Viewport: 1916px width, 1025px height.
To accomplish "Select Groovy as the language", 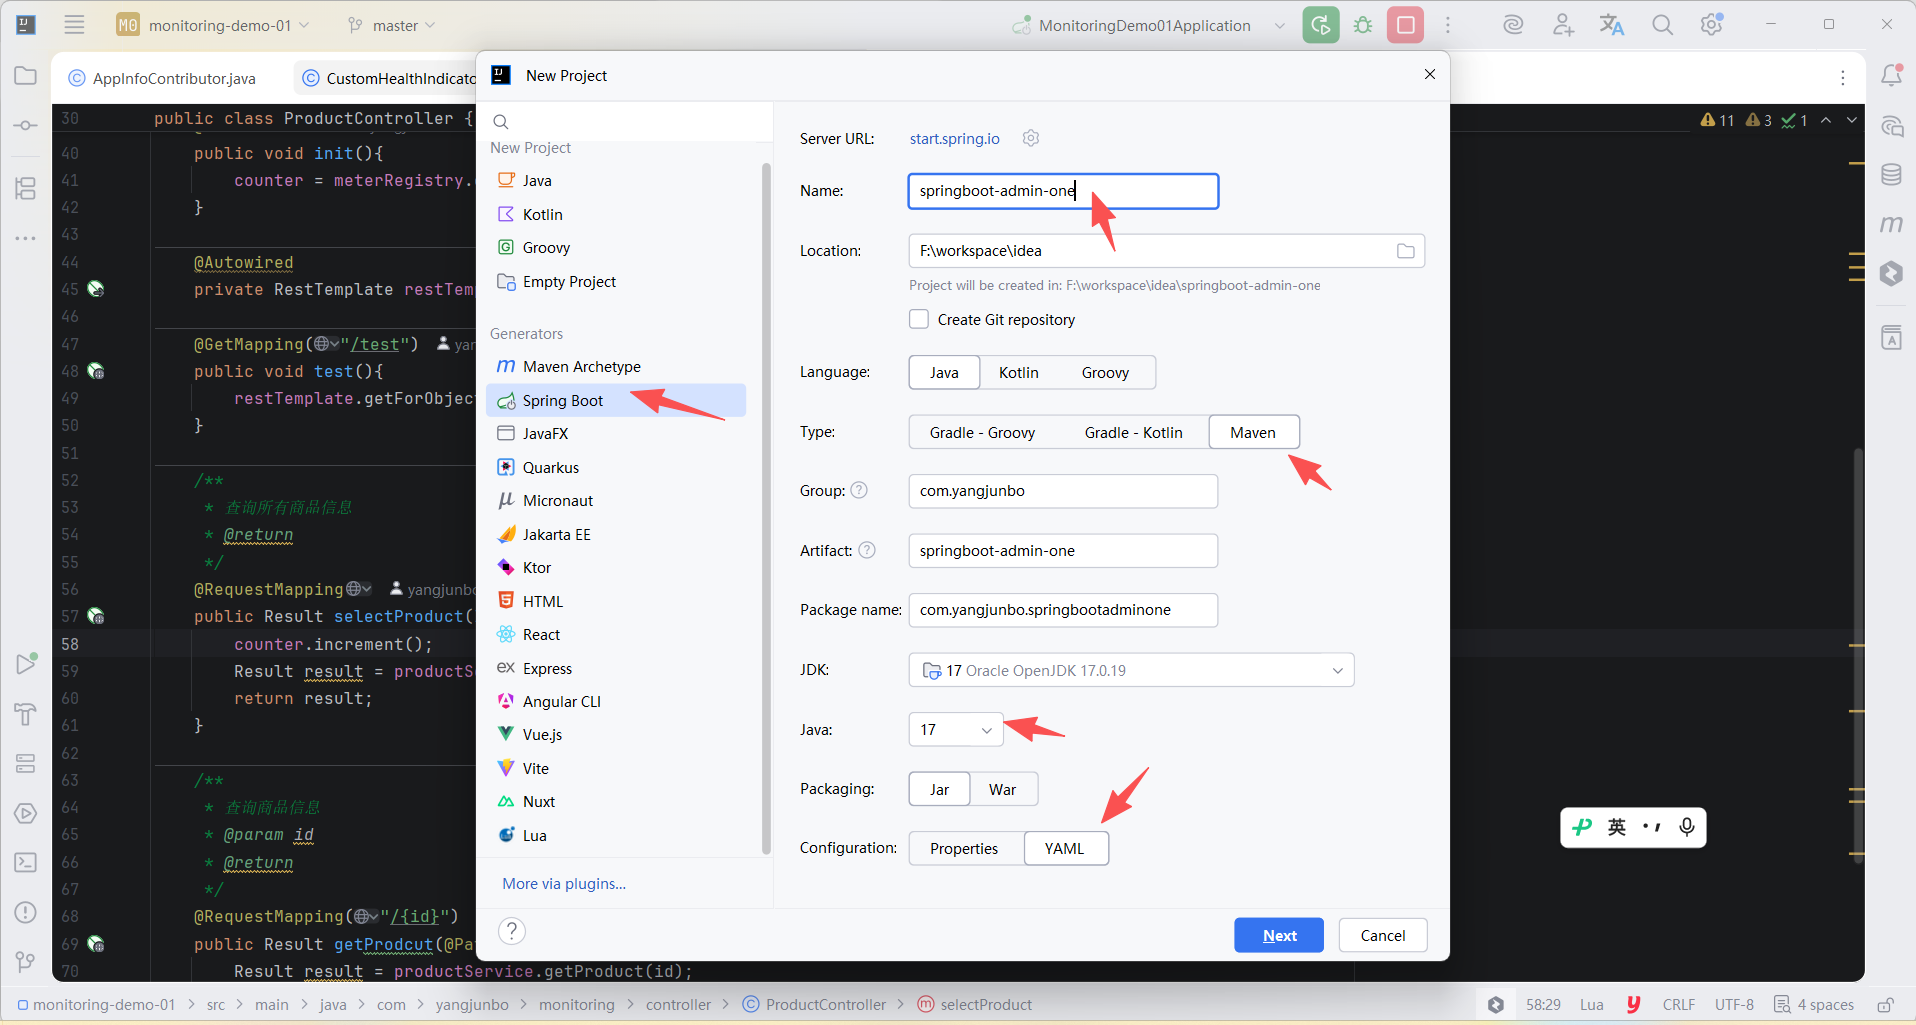I will pos(1105,372).
